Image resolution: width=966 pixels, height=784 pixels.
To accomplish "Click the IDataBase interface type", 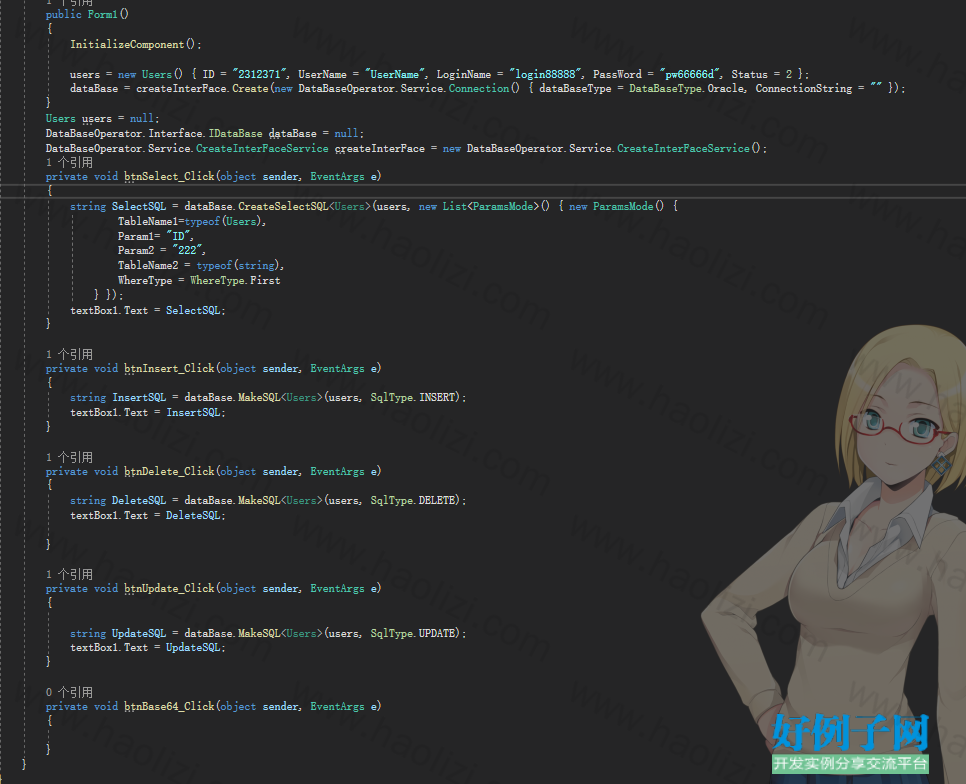I will pyautogui.click(x=235, y=134).
